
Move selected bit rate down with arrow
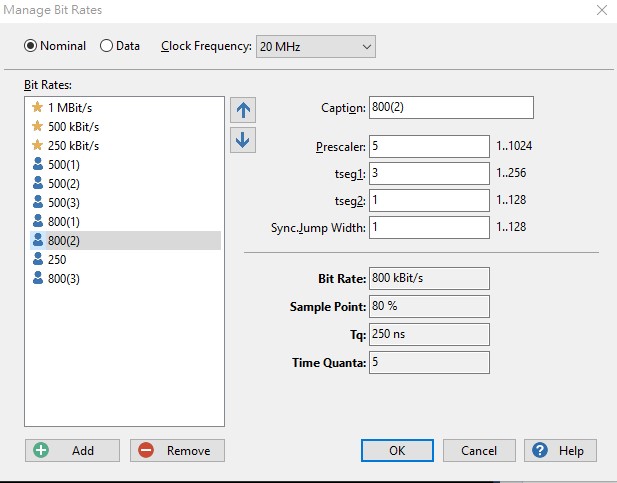243,140
